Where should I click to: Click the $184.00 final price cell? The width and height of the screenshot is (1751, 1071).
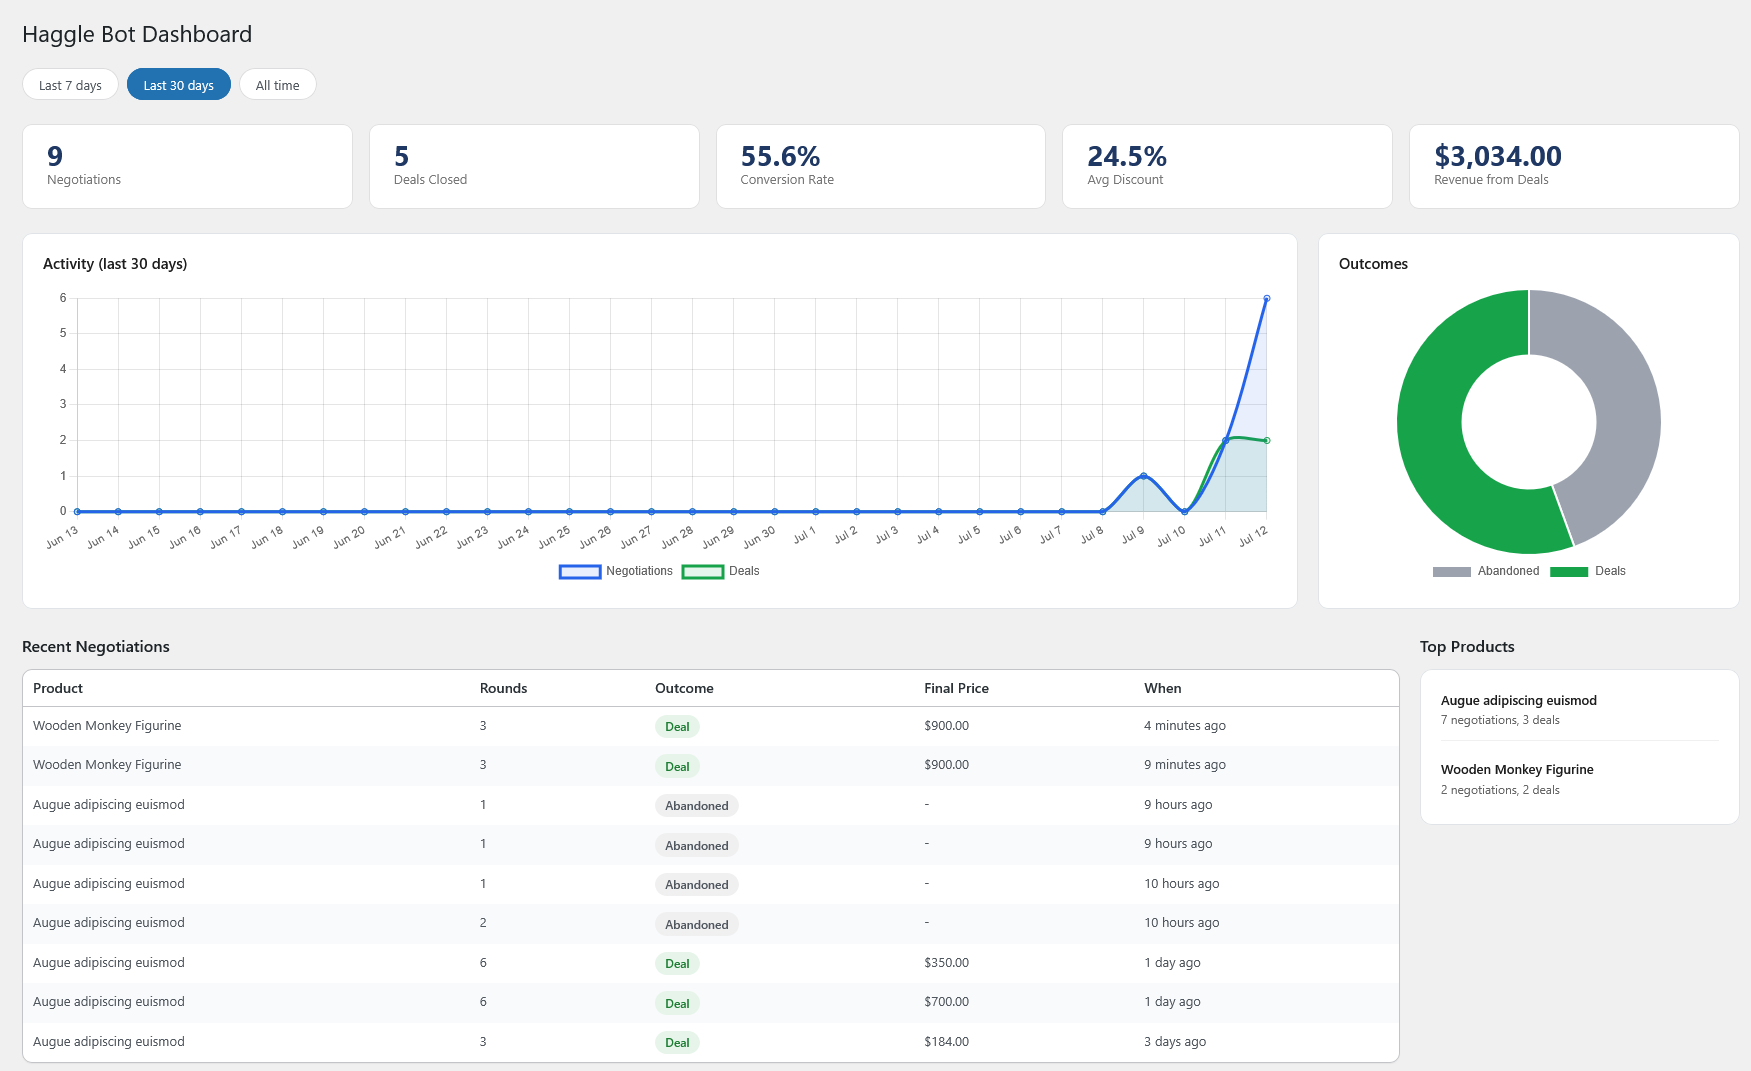(946, 1042)
